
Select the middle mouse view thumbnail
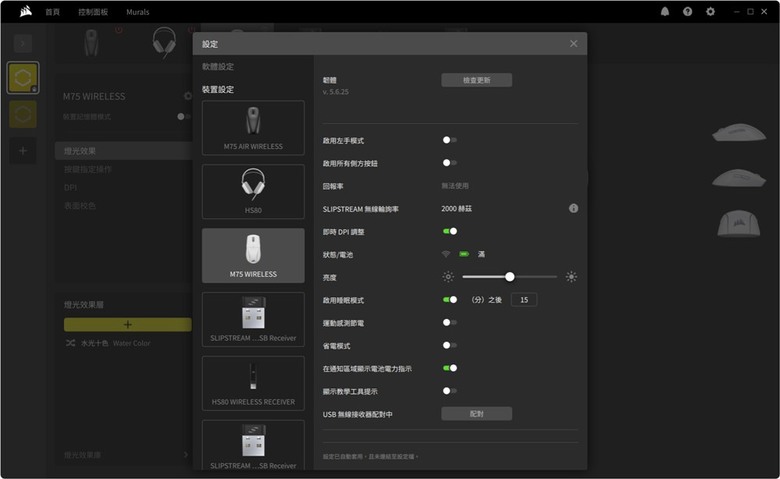[739, 178]
